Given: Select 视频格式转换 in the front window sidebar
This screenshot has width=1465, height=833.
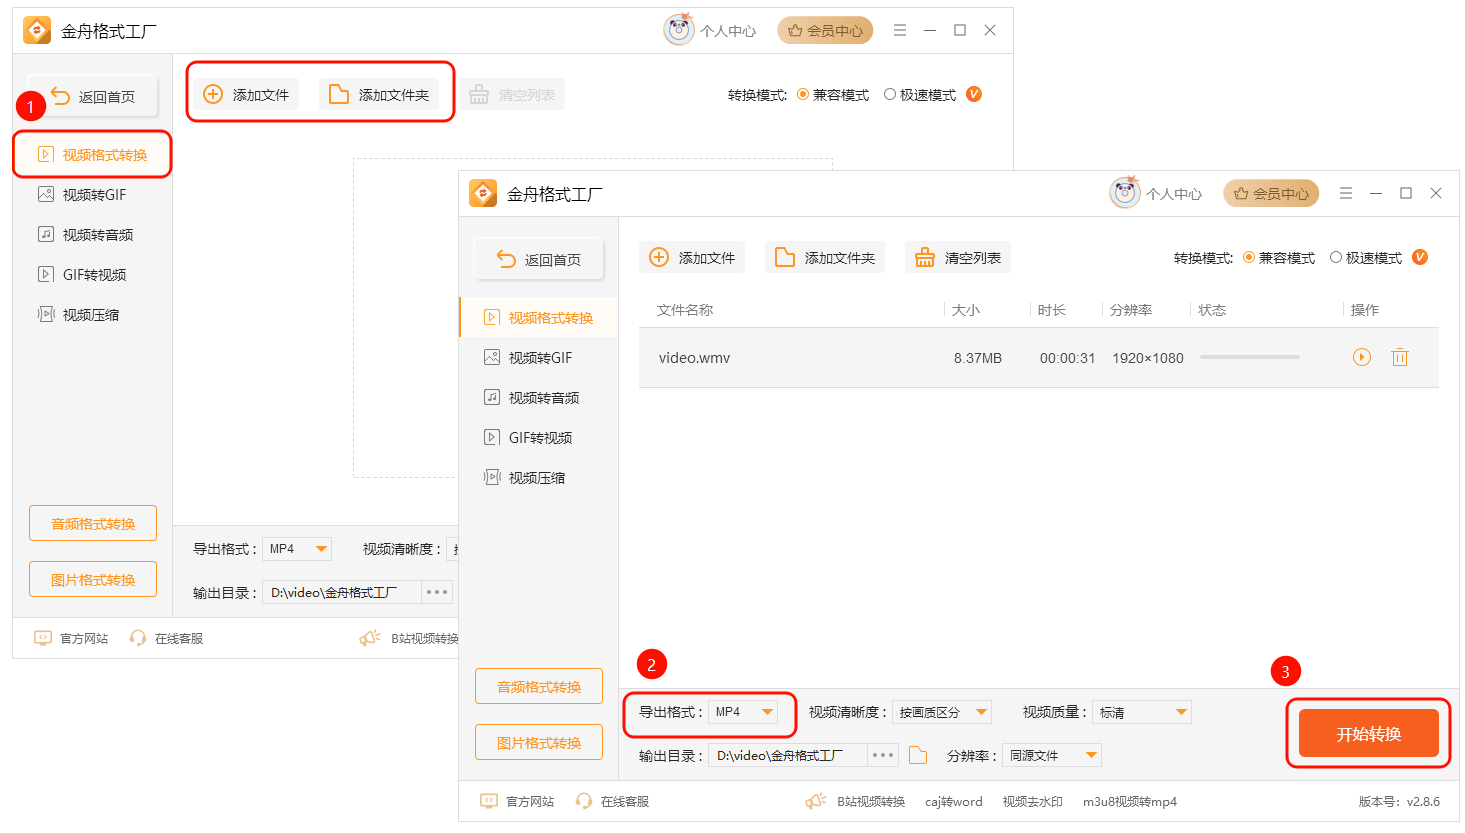Looking at the screenshot, I should pyautogui.click(x=539, y=317).
